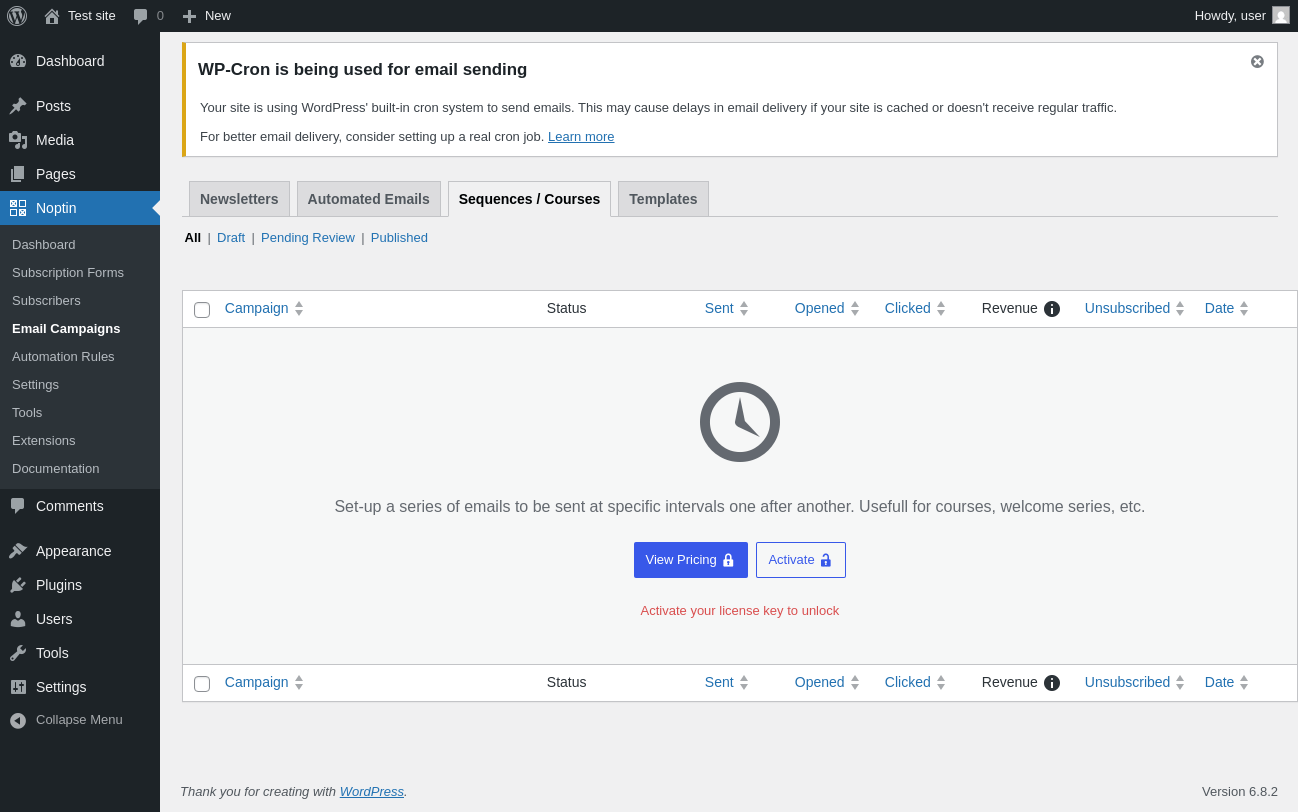Click the Comments bubble icon in sidebar
Image resolution: width=1298 pixels, height=812 pixels.
point(18,506)
